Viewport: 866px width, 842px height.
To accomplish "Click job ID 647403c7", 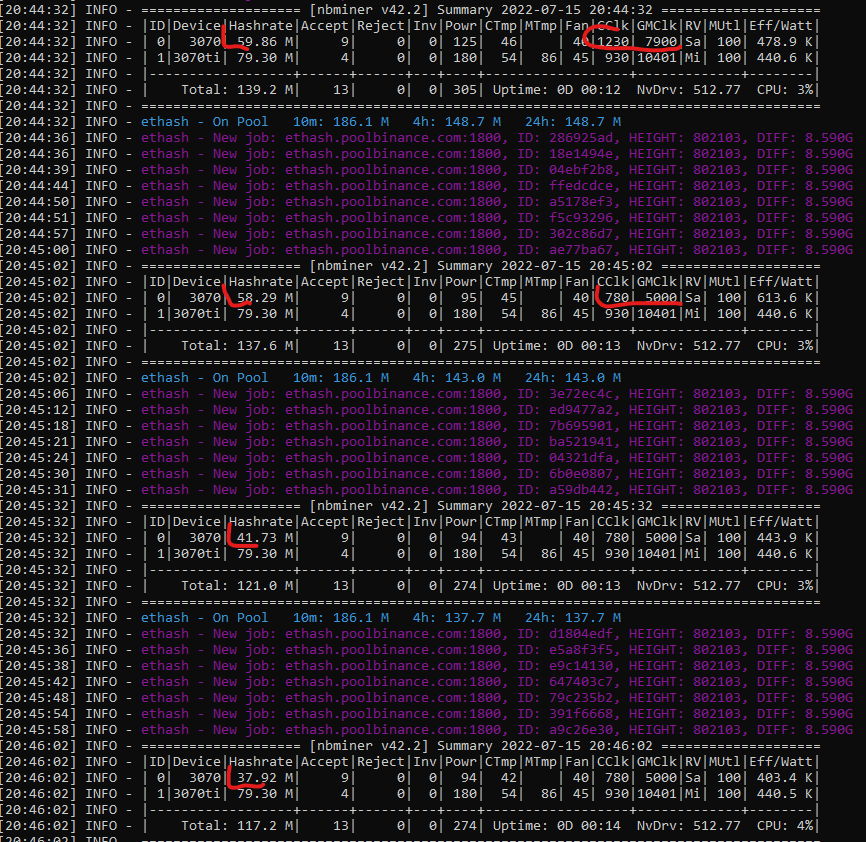I will click(x=580, y=682).
